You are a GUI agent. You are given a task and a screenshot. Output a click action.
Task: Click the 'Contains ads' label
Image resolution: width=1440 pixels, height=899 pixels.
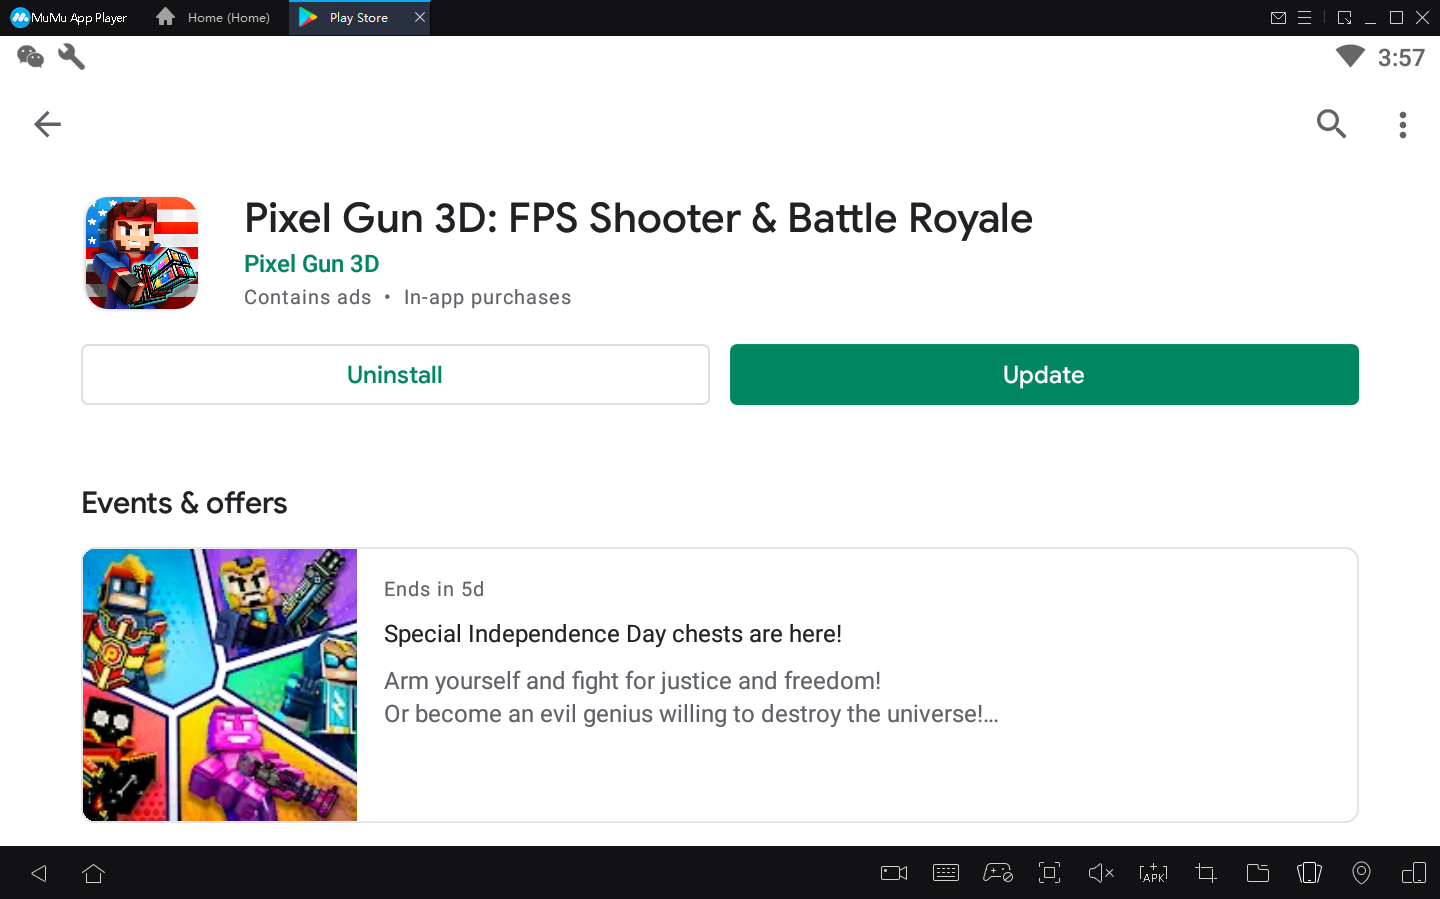(x=307, y=297)
